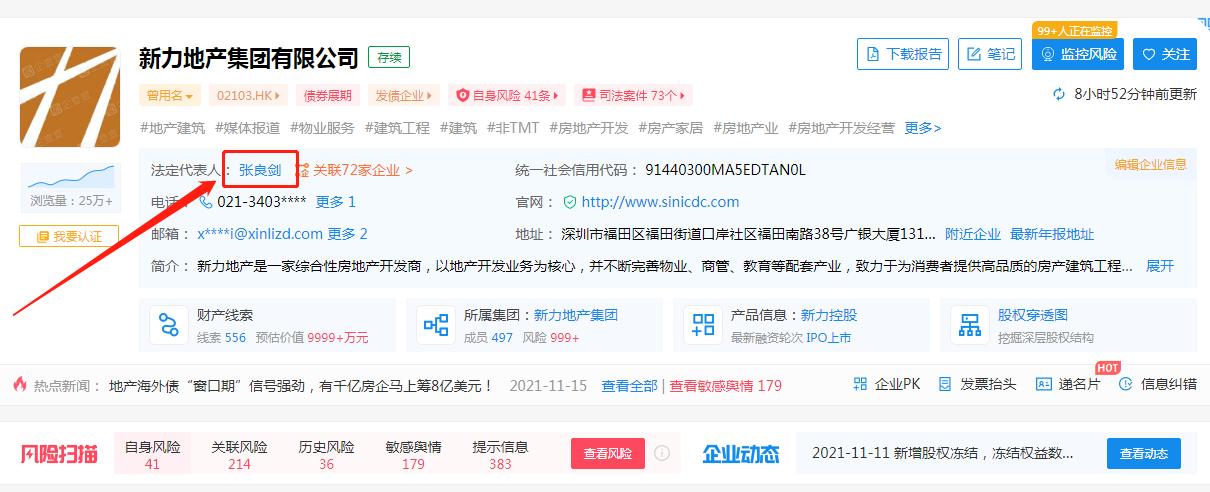Click the #房地产开发 hashtag

589,128
